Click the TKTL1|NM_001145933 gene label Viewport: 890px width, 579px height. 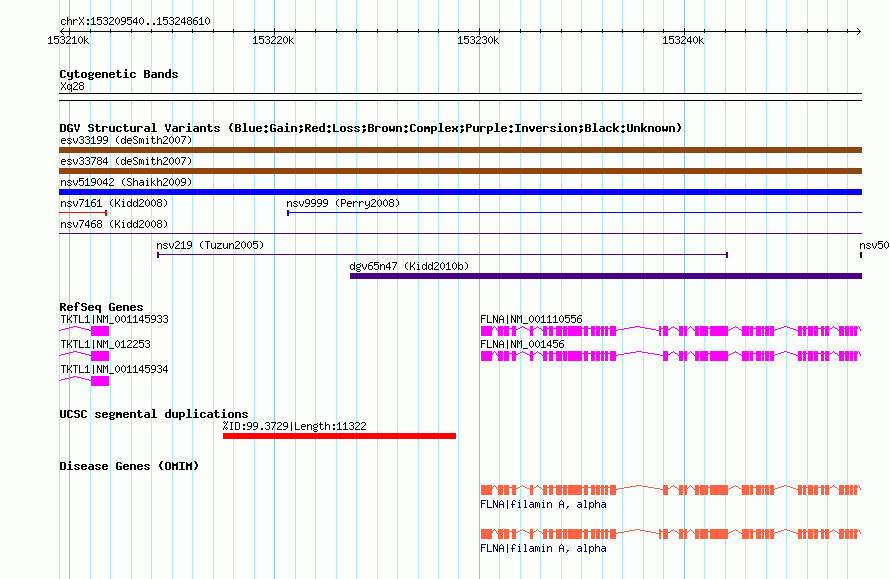114,319
